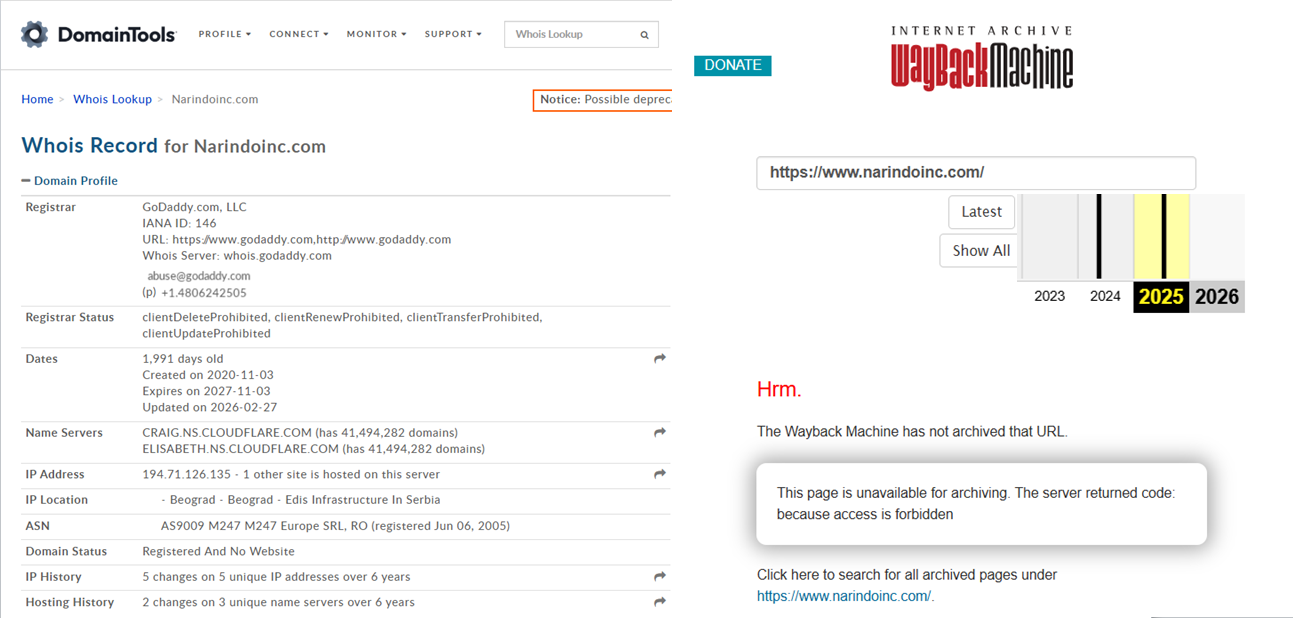This screenshot has width=1293, height=618.
Task: Go to the Home breadcrumb link
Action: 37,99
